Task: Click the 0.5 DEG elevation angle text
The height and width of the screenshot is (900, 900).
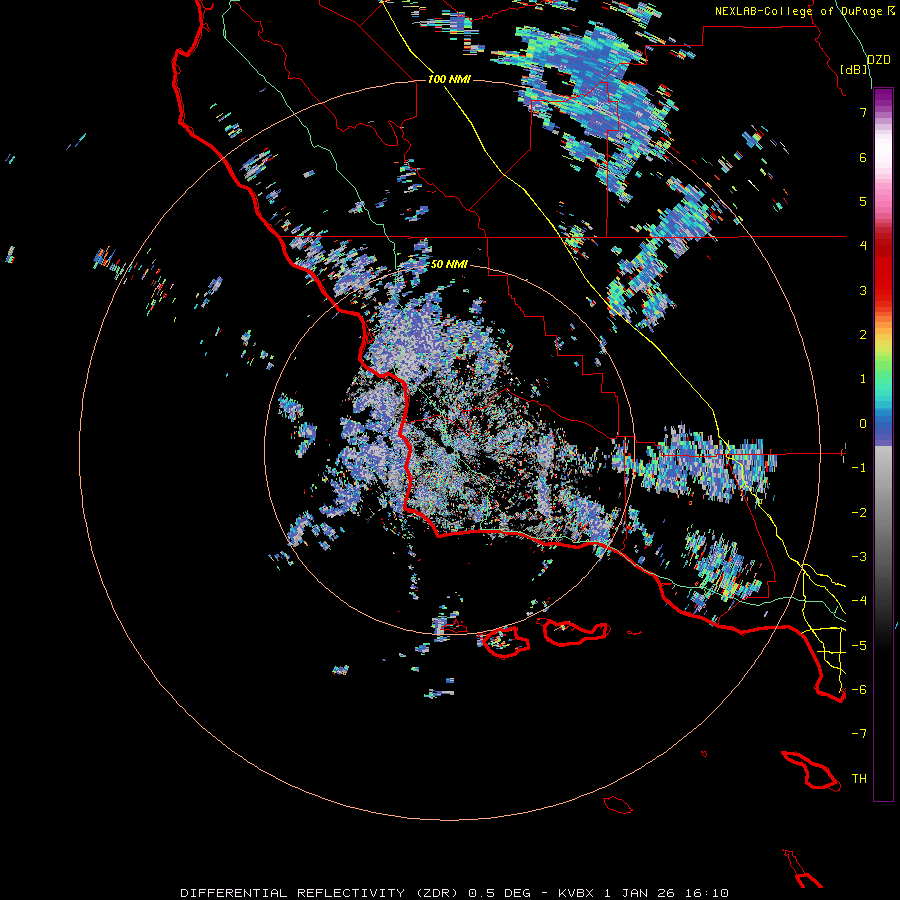Action: coord(503,893)
